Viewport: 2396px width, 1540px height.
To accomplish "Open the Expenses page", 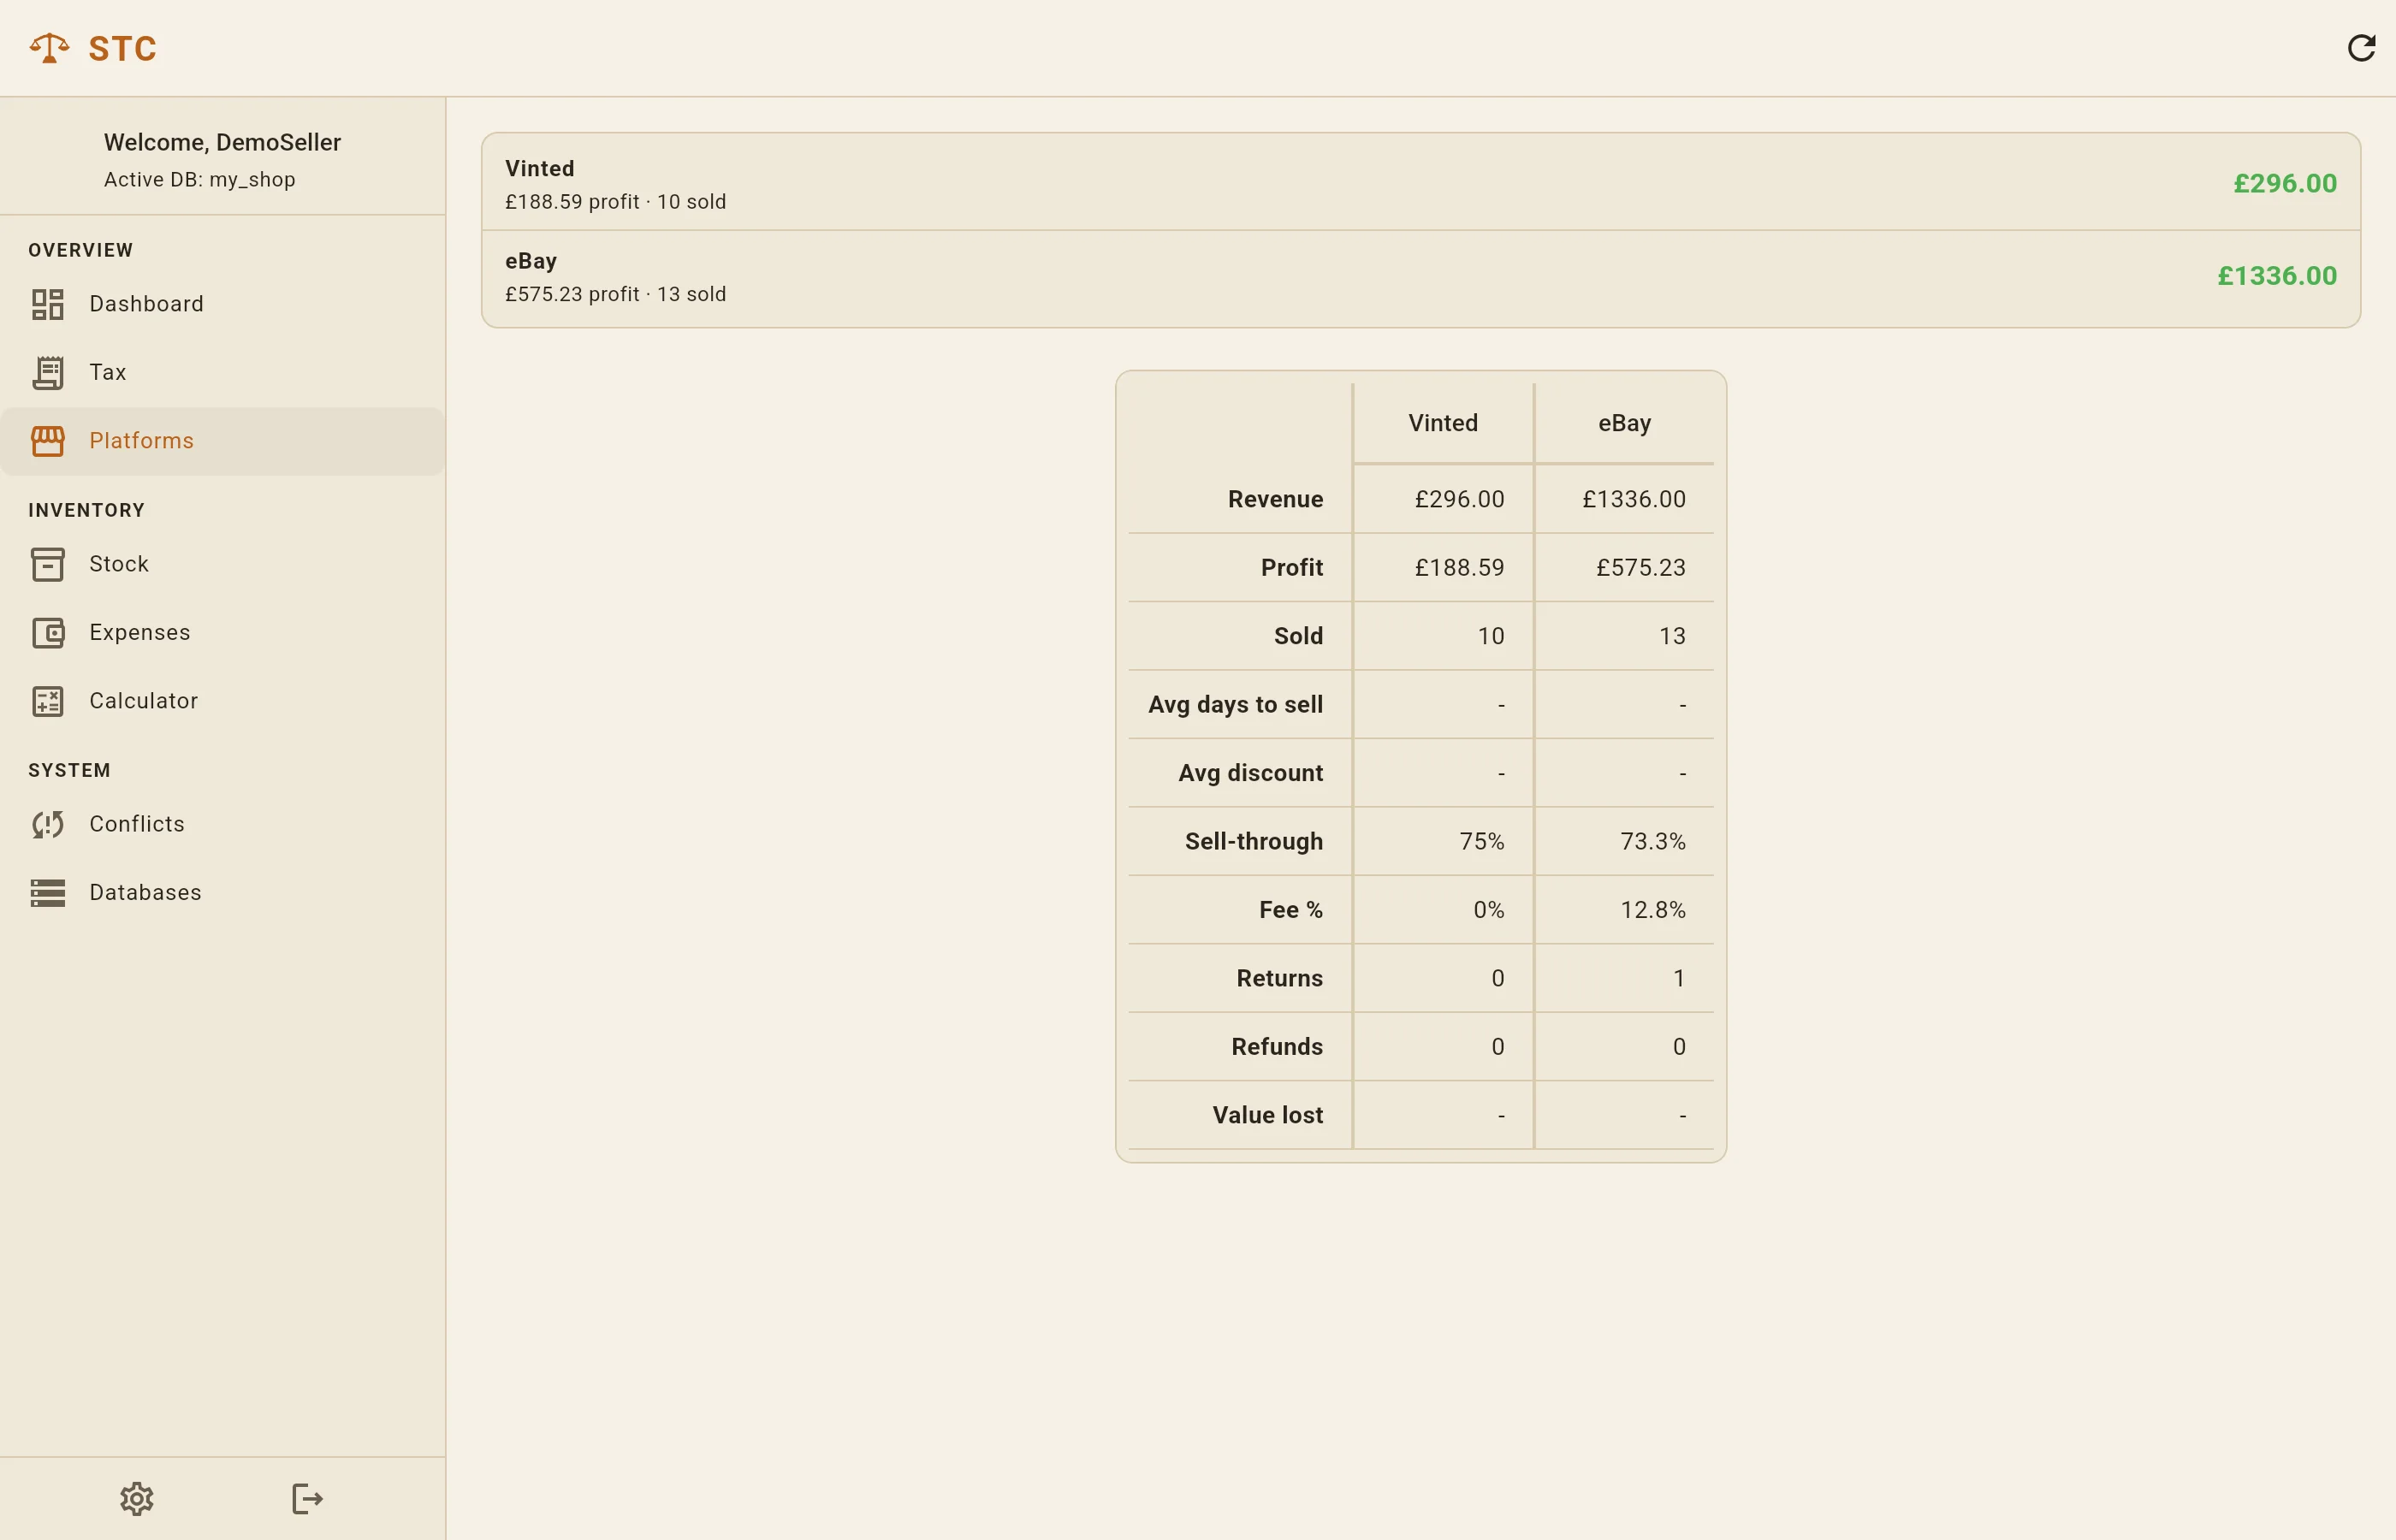I will pos(223,632).
